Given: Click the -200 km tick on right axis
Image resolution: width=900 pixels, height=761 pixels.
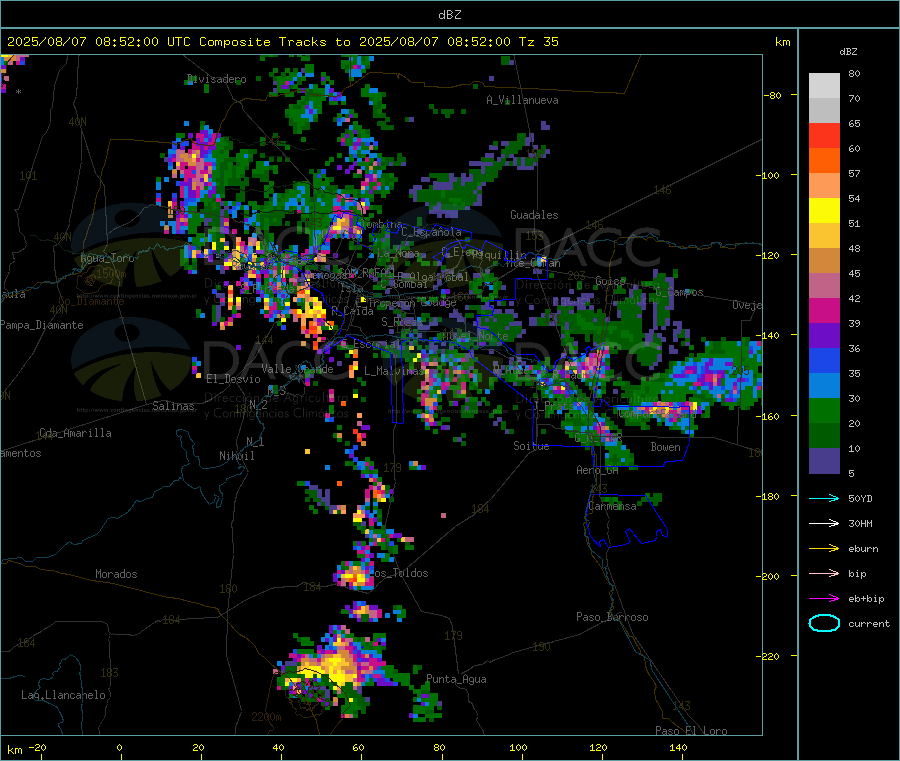Looking at the screenshot, I should tap(770, 576).
